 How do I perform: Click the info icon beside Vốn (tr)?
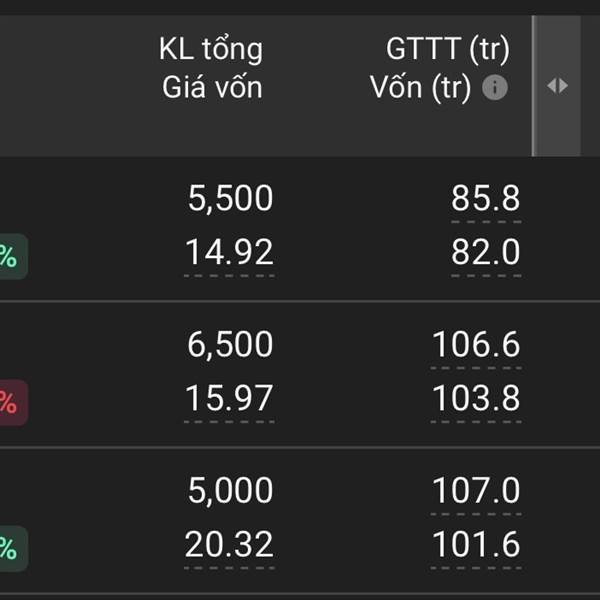(x=495, y=87)
